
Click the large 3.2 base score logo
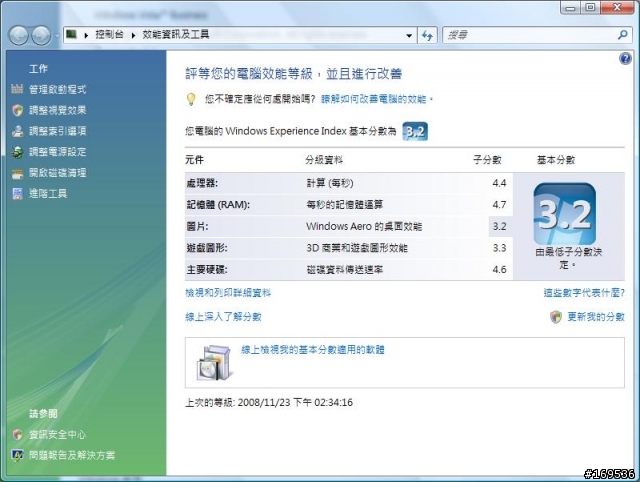click(x=564, y=214)
